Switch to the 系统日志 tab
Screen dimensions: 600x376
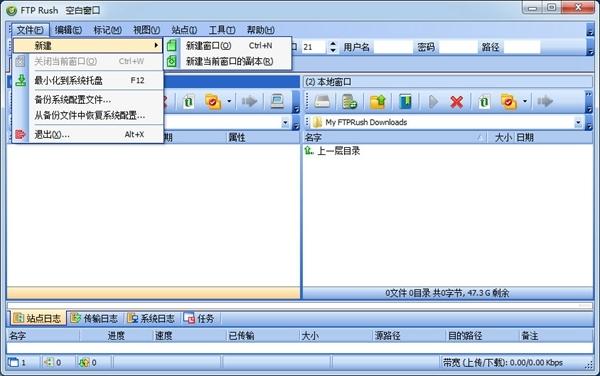coord(152,318)
